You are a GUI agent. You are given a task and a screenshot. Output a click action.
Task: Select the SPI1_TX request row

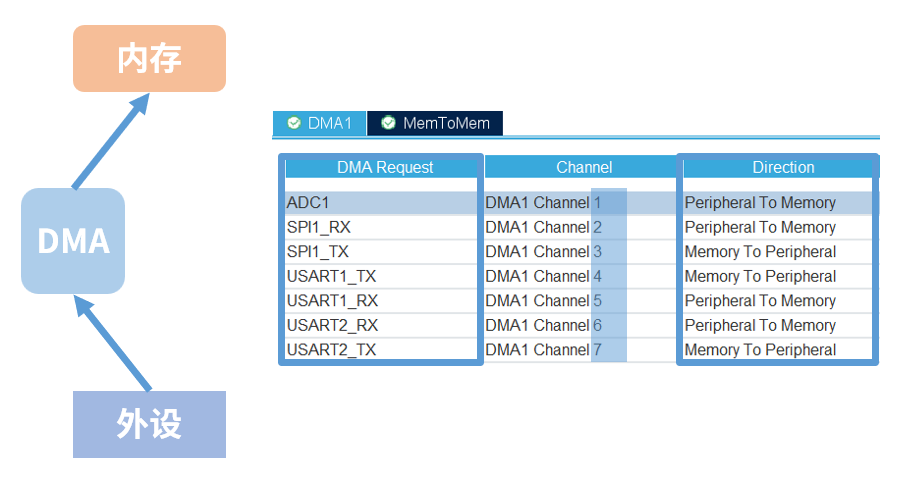[381, 252]
